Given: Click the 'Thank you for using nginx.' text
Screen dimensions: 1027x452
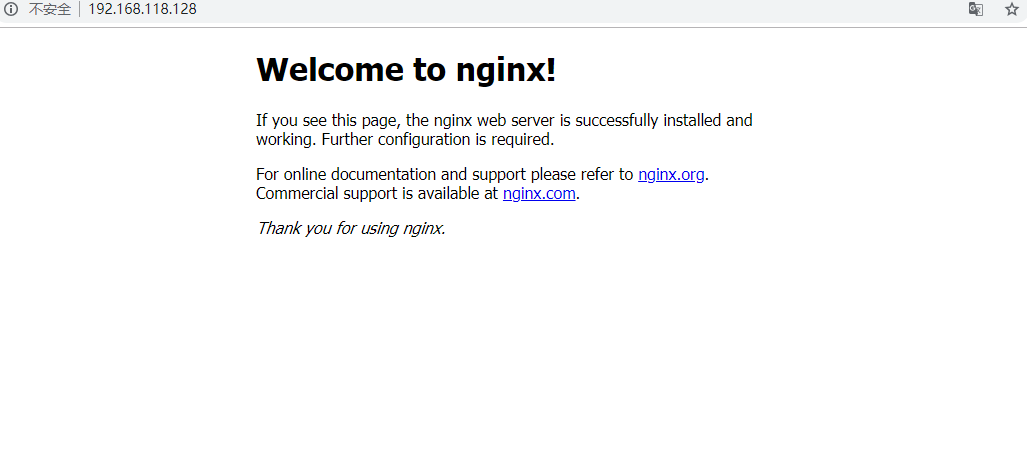Looking at the screenshot, I should tap(351, 228).
